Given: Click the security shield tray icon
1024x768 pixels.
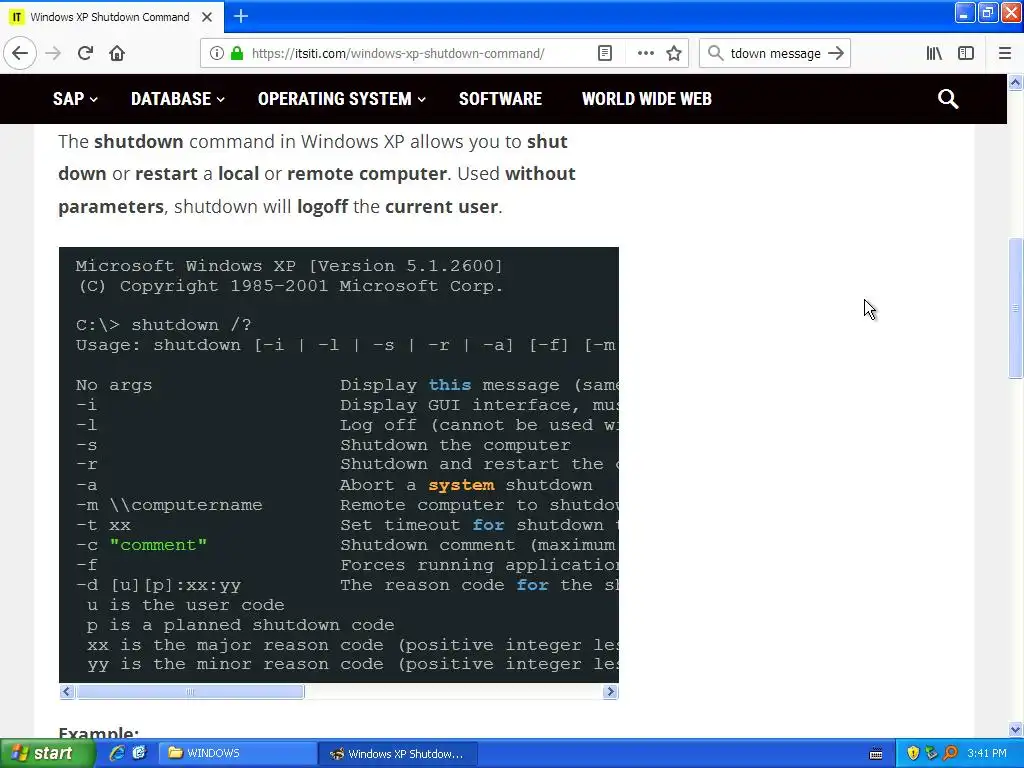Looking at the screenshot, I should coord(913,753).
